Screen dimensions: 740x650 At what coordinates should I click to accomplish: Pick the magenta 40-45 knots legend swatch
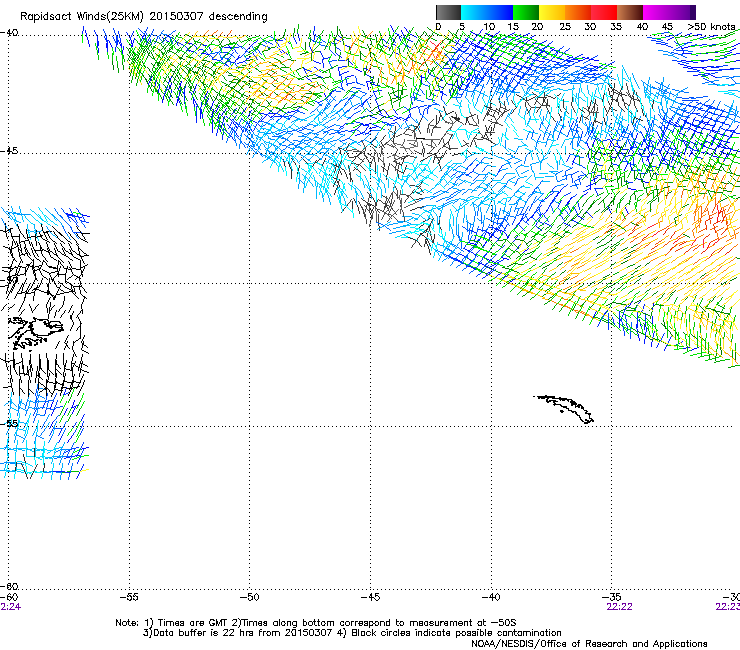click(x=656, y=12)
